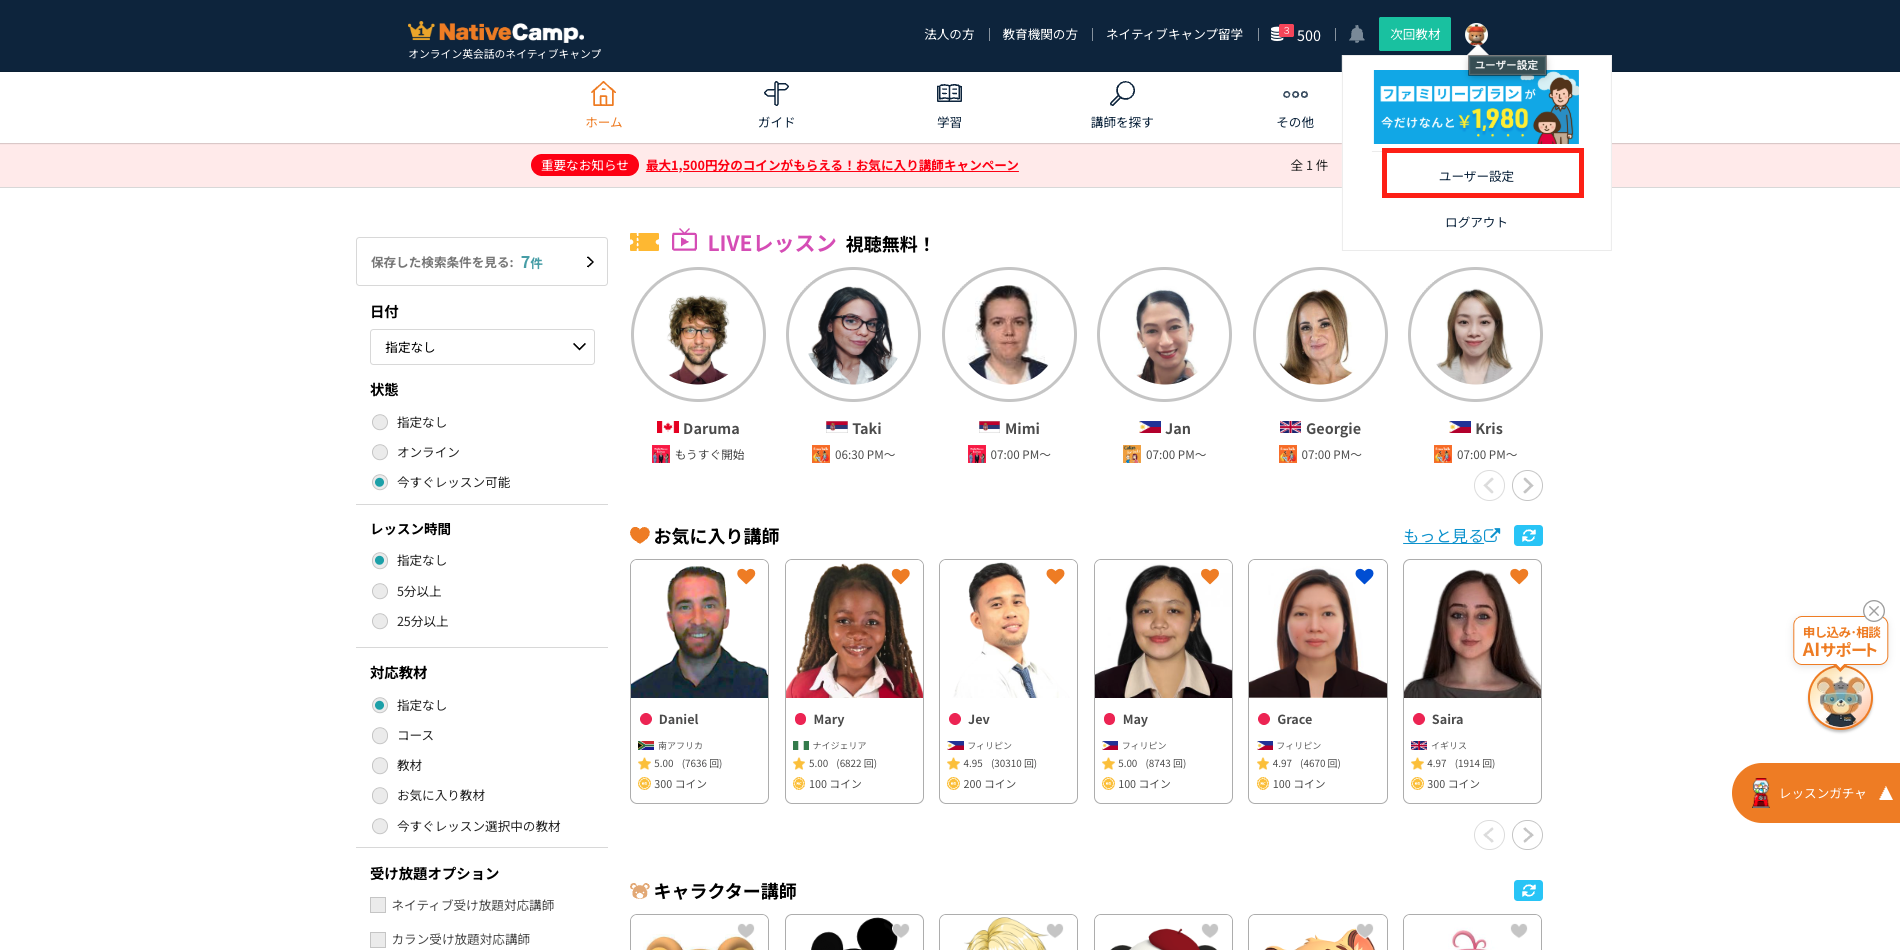Click the 講師を探す magnifier icon
Image resolution: width=1900 pixels, height=950 pixels.
1122,94
